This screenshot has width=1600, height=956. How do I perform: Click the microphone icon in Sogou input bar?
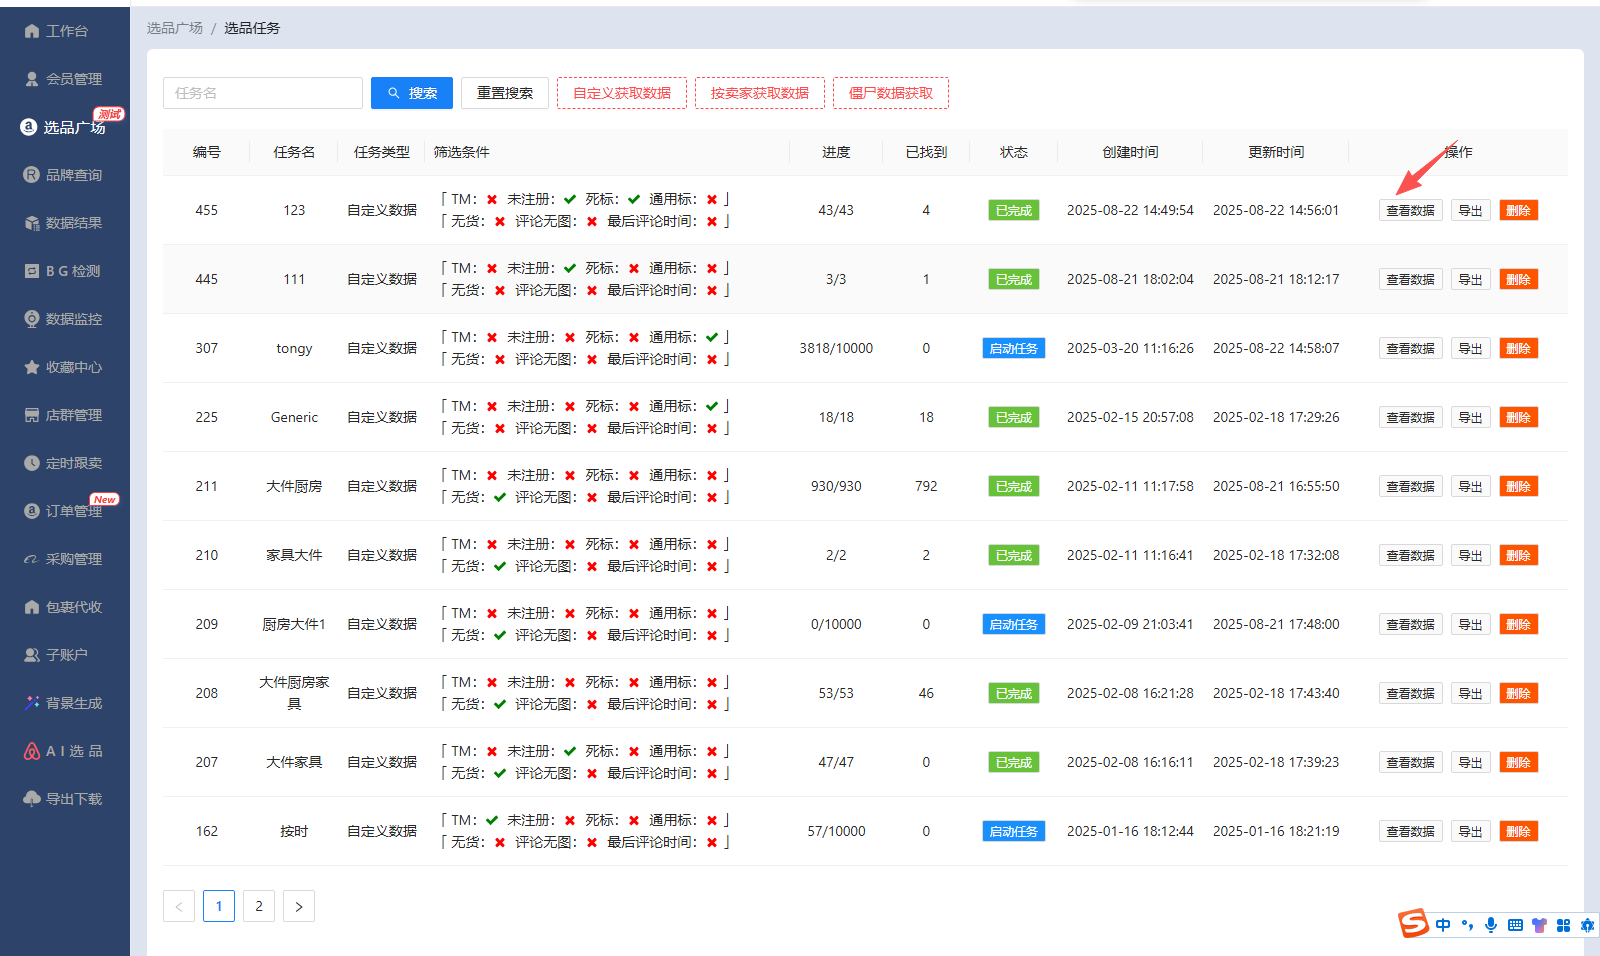click(1491, 925)
